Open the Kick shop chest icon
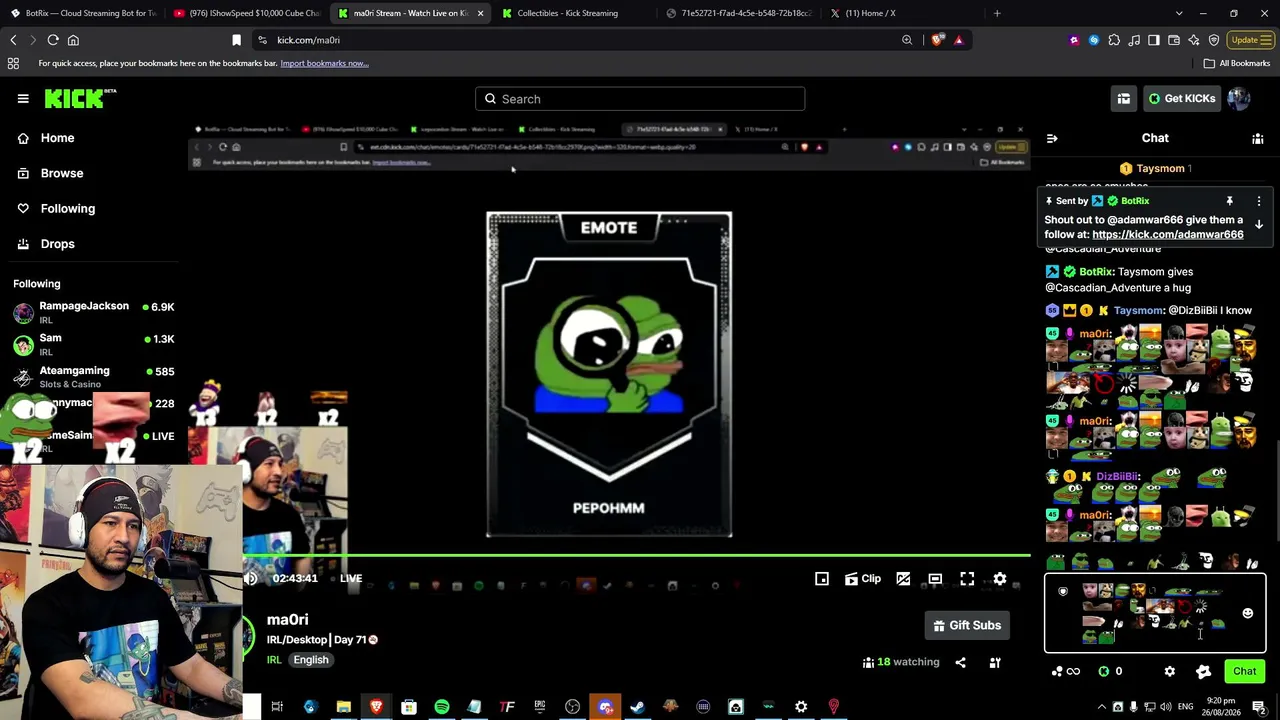 coord(1124,98)
